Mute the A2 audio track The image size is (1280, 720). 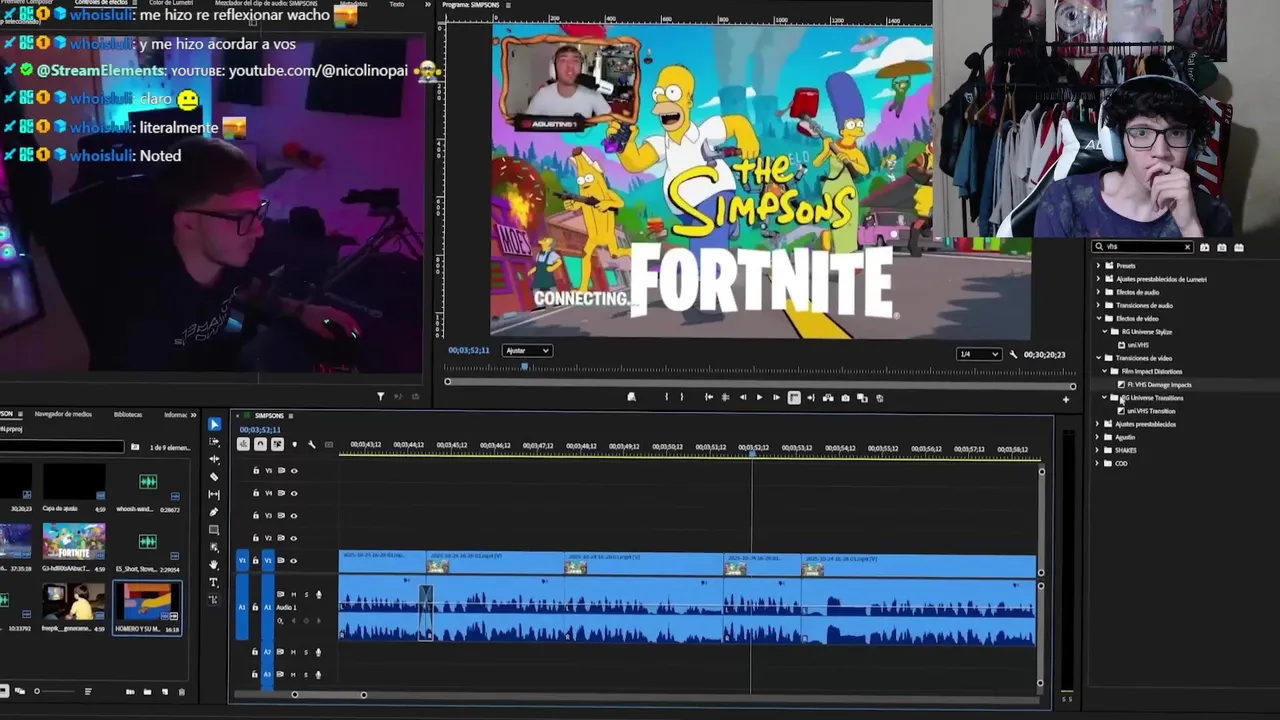(x=294, y=652)
